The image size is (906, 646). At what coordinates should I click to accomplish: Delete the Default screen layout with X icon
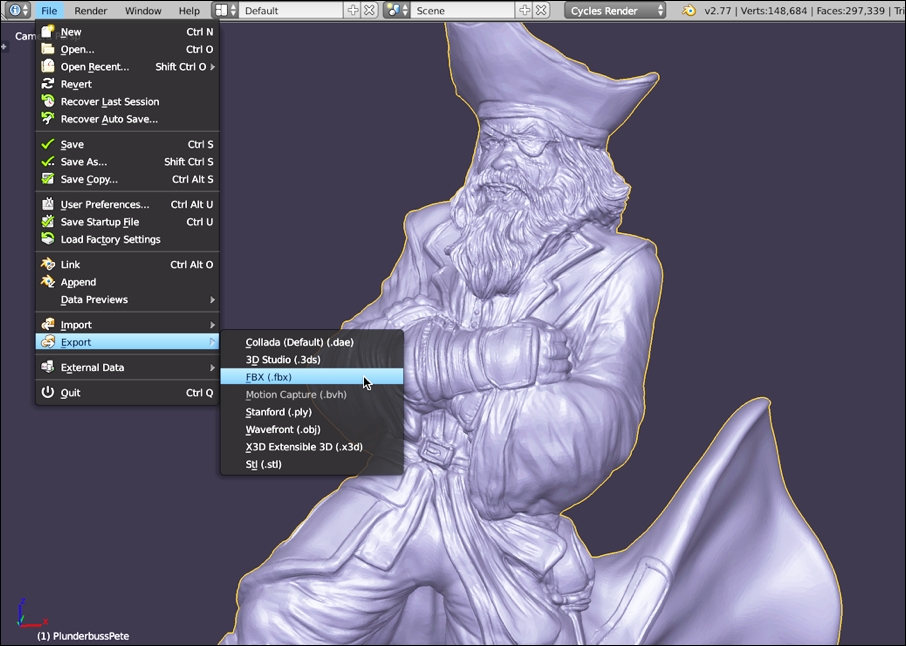point(369,10)
